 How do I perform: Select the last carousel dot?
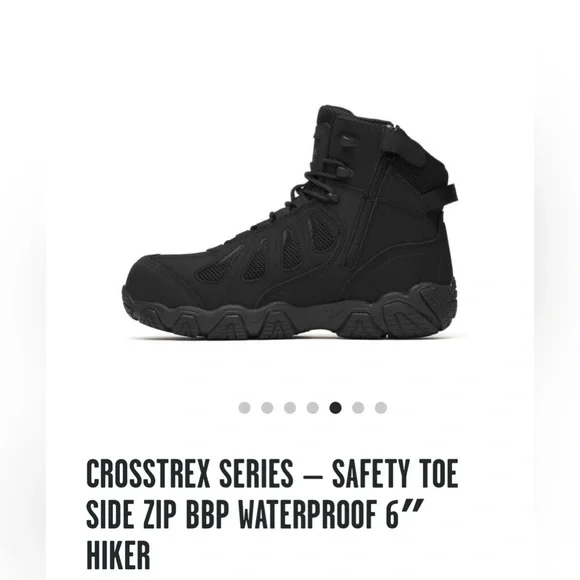[381, 408]
